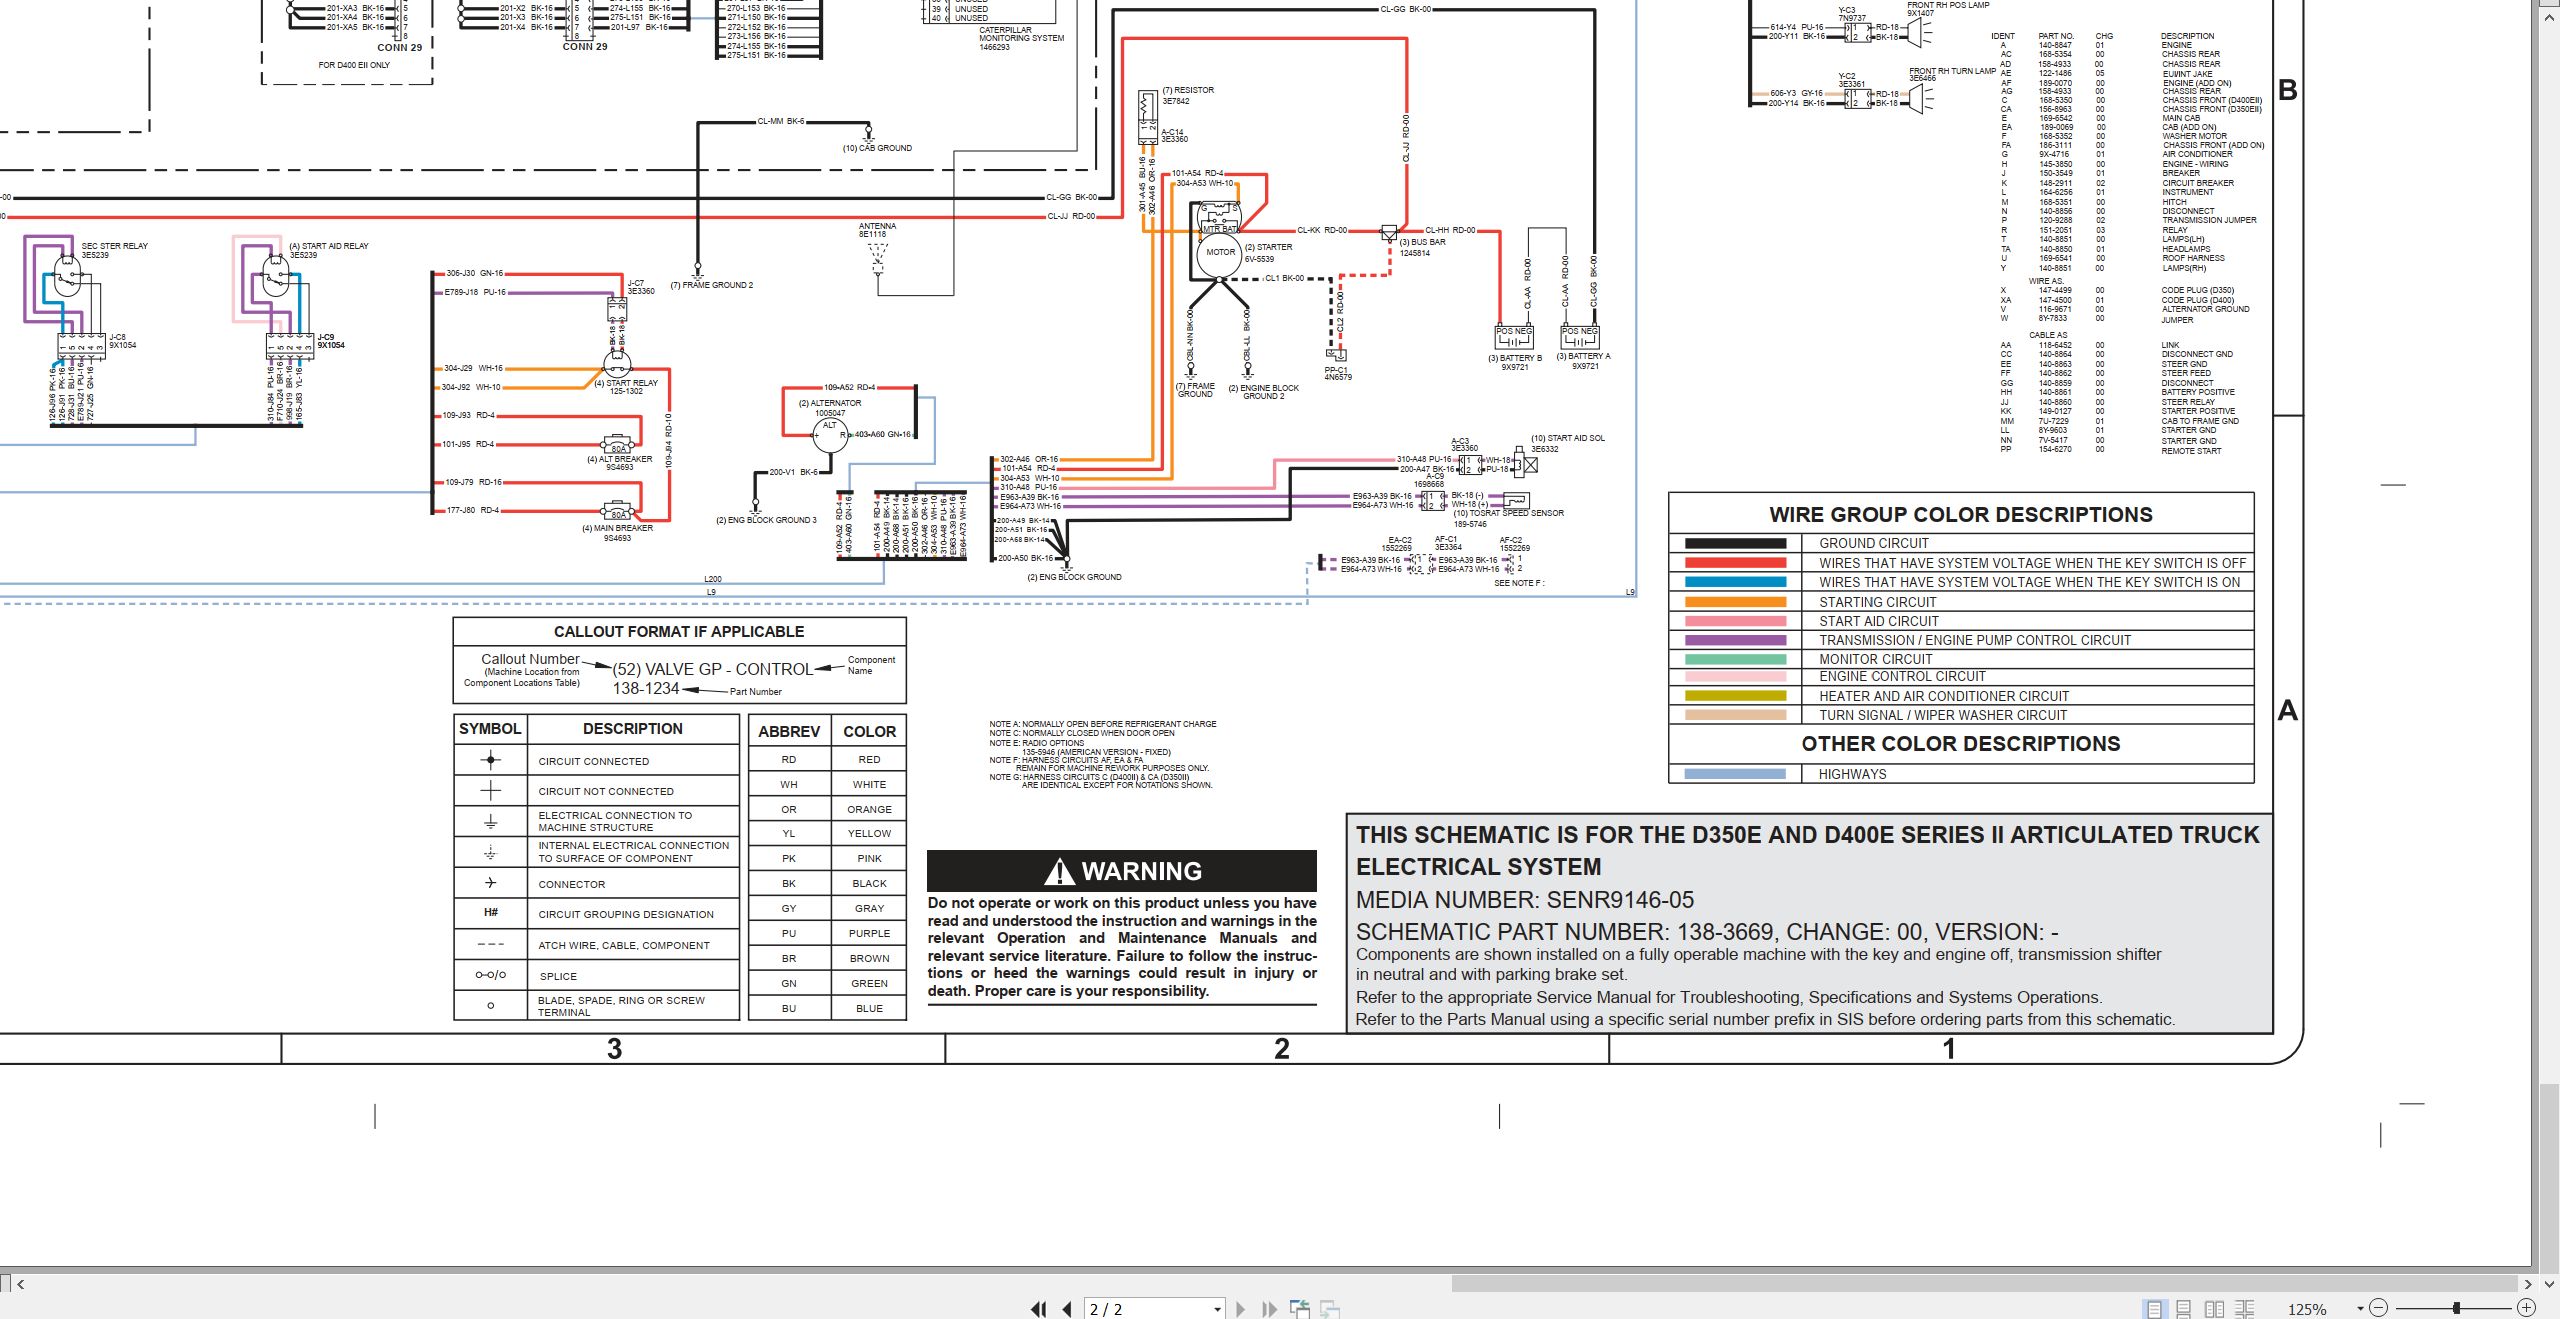Click 'SEC STER RELAY' label

[114, 246]
